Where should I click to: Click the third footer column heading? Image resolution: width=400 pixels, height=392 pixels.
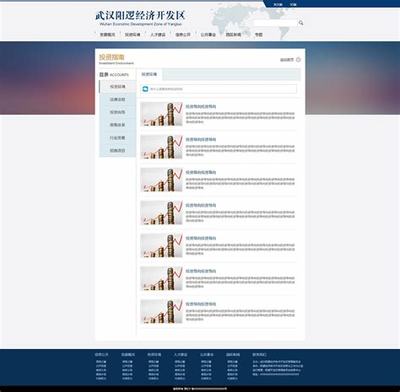coord(154,354)
